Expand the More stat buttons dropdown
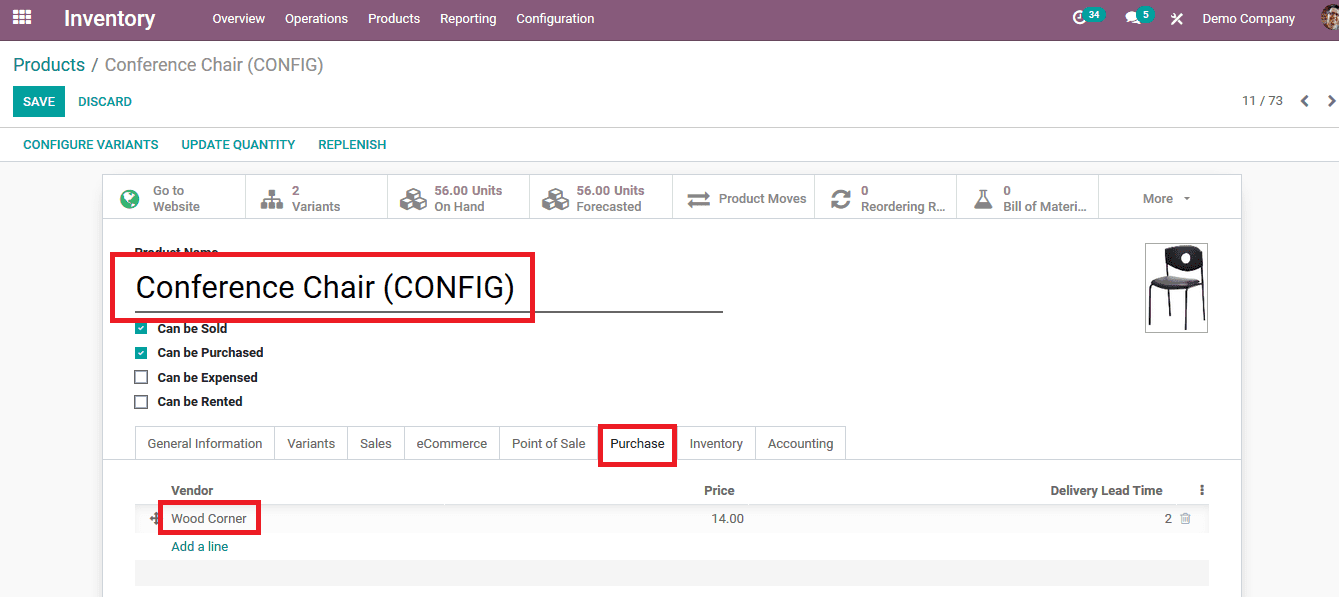1339x597 pixels. pyautogui.click(x=1166, y=198)
